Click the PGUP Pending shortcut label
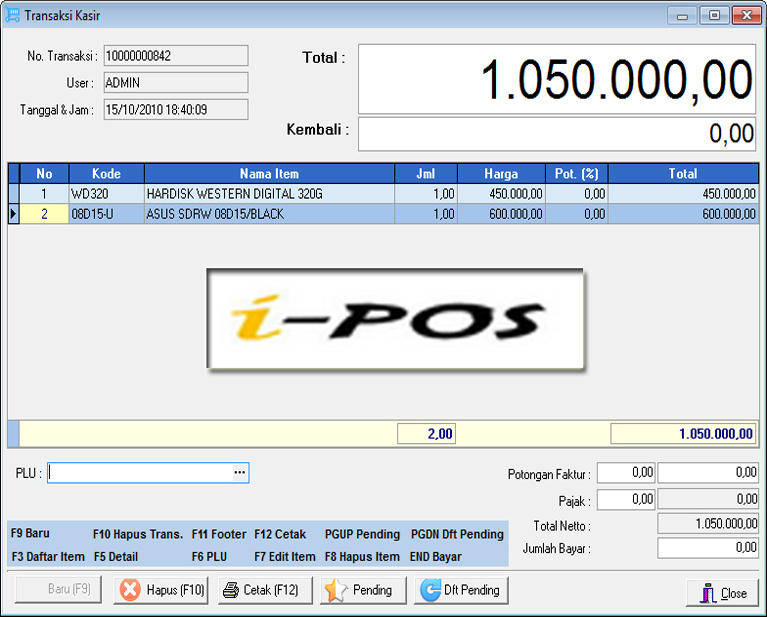 click(362, 534)
